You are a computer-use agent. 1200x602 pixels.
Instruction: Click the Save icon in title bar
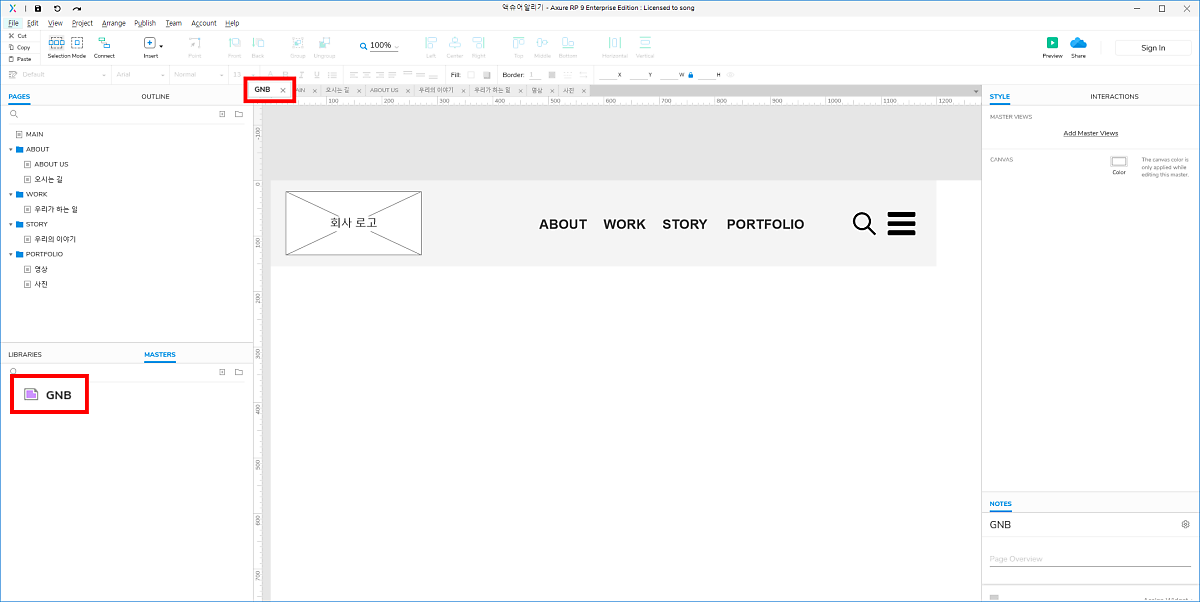38,8
